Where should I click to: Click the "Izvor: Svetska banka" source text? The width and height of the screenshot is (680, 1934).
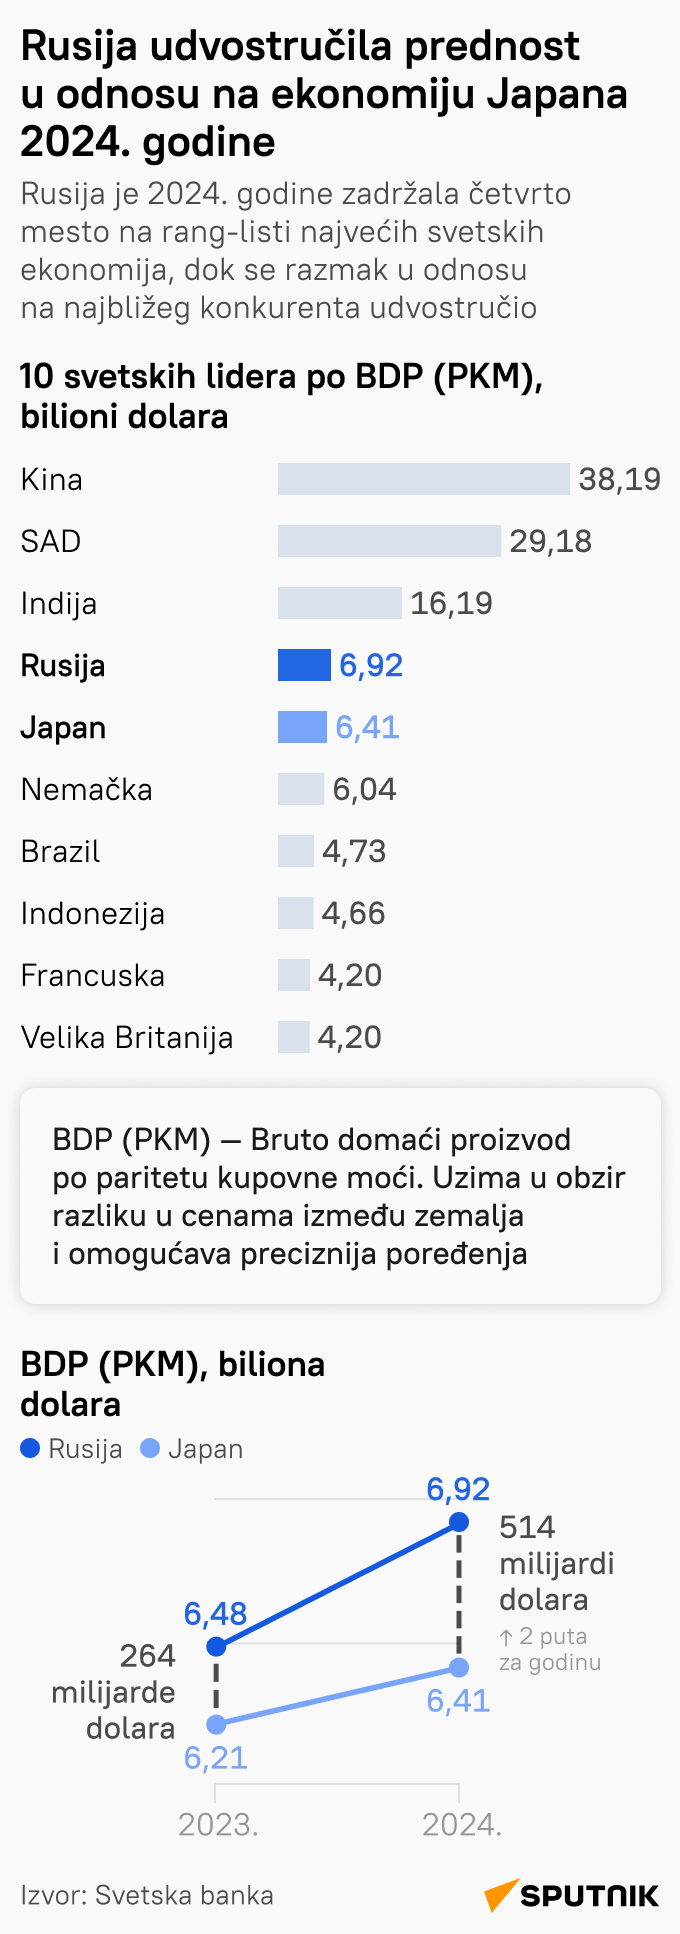point(147,1895)
